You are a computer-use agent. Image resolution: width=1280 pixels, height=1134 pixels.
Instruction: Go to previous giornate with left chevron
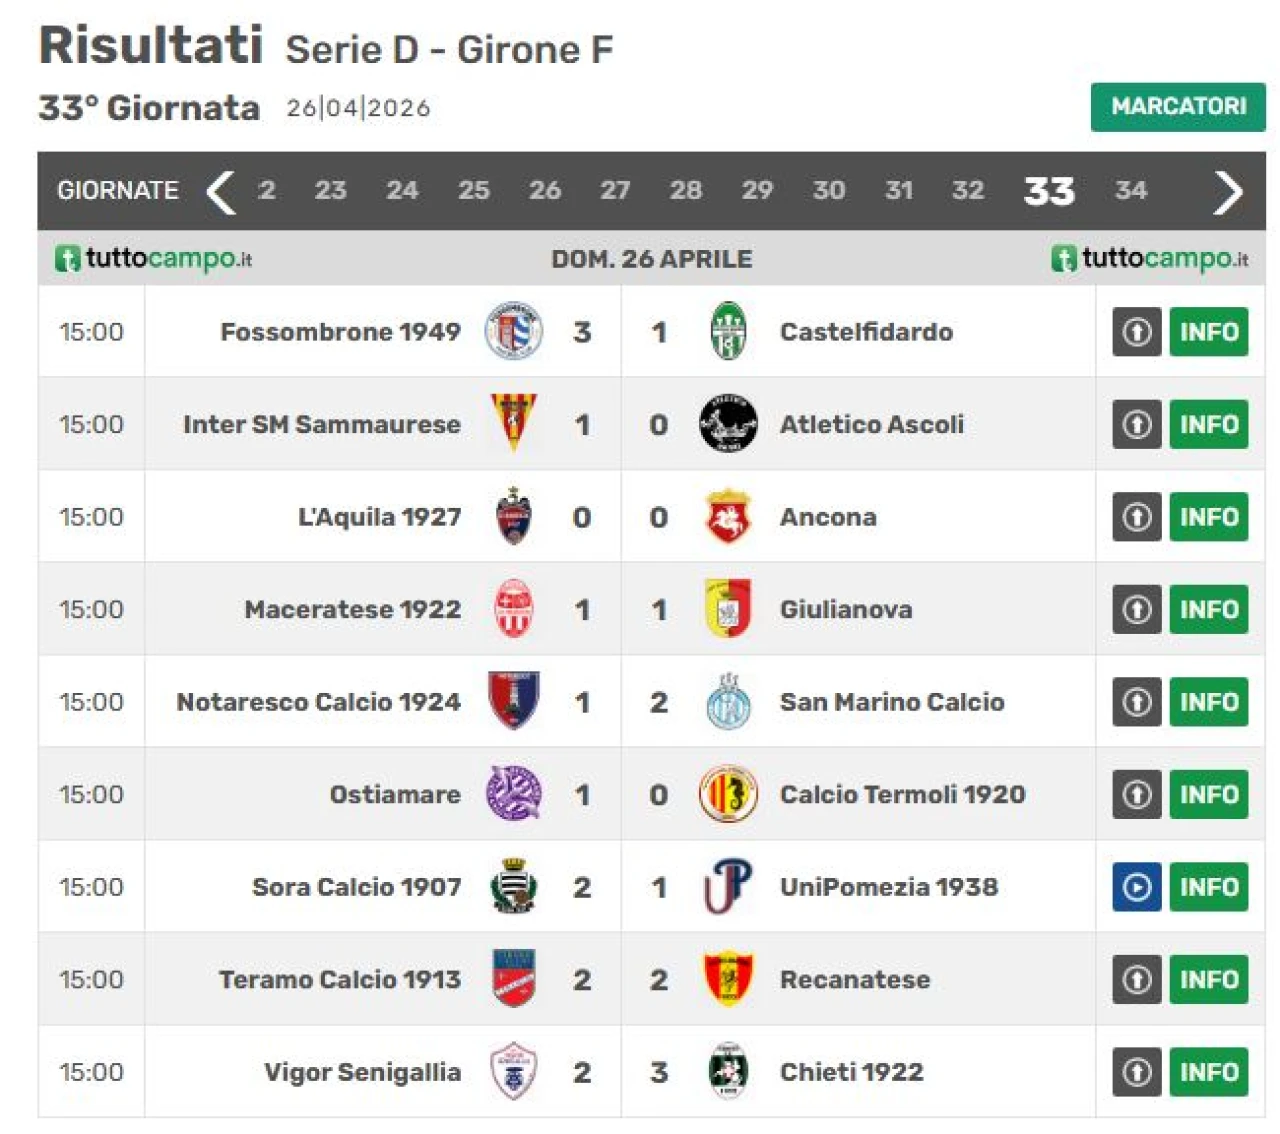(221, 191)
